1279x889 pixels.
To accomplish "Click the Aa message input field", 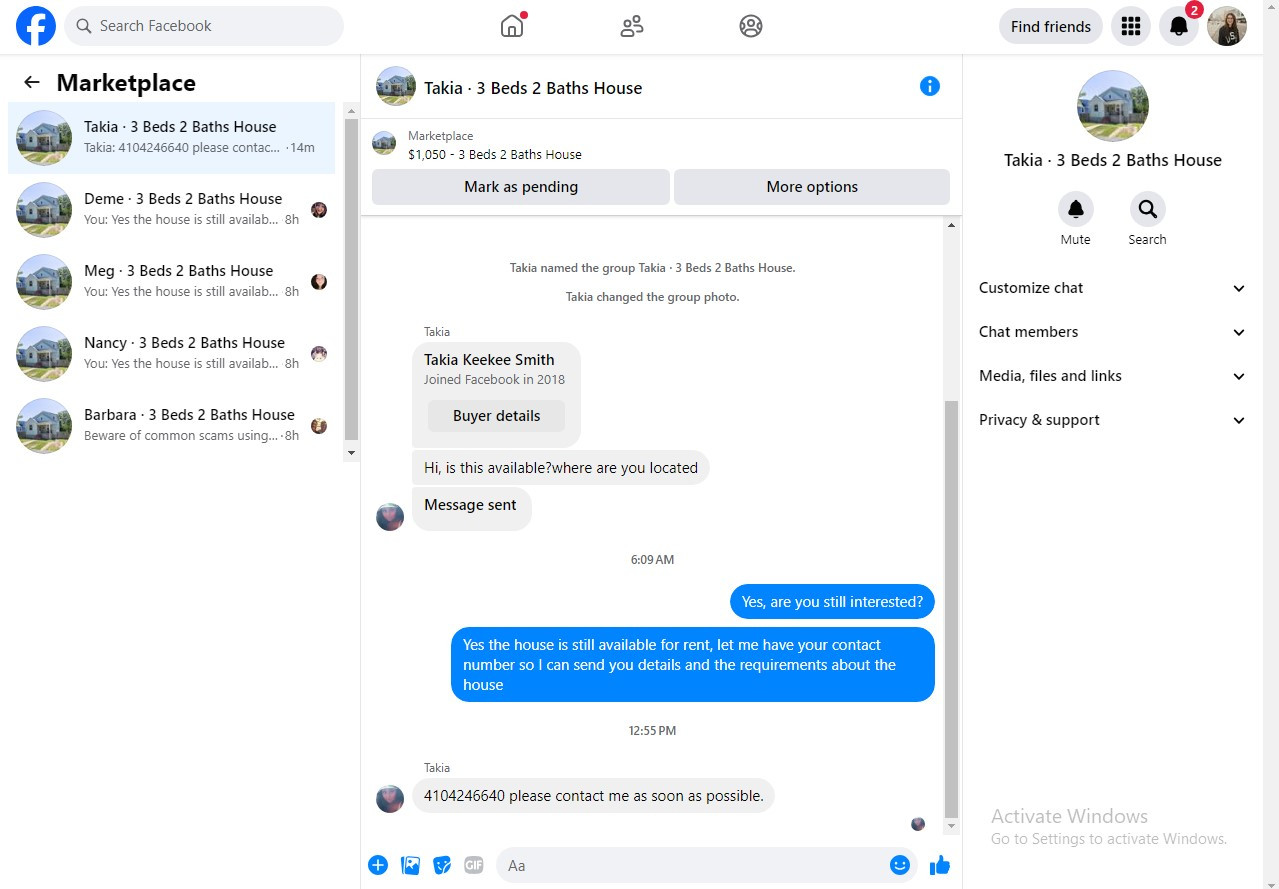I will click(706, 865).
